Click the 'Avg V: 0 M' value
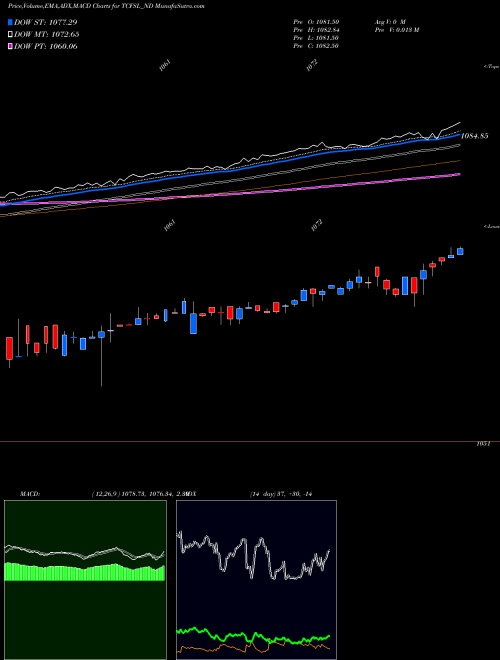This screenshot has height=660, width=500. click(x=390, y=22)
